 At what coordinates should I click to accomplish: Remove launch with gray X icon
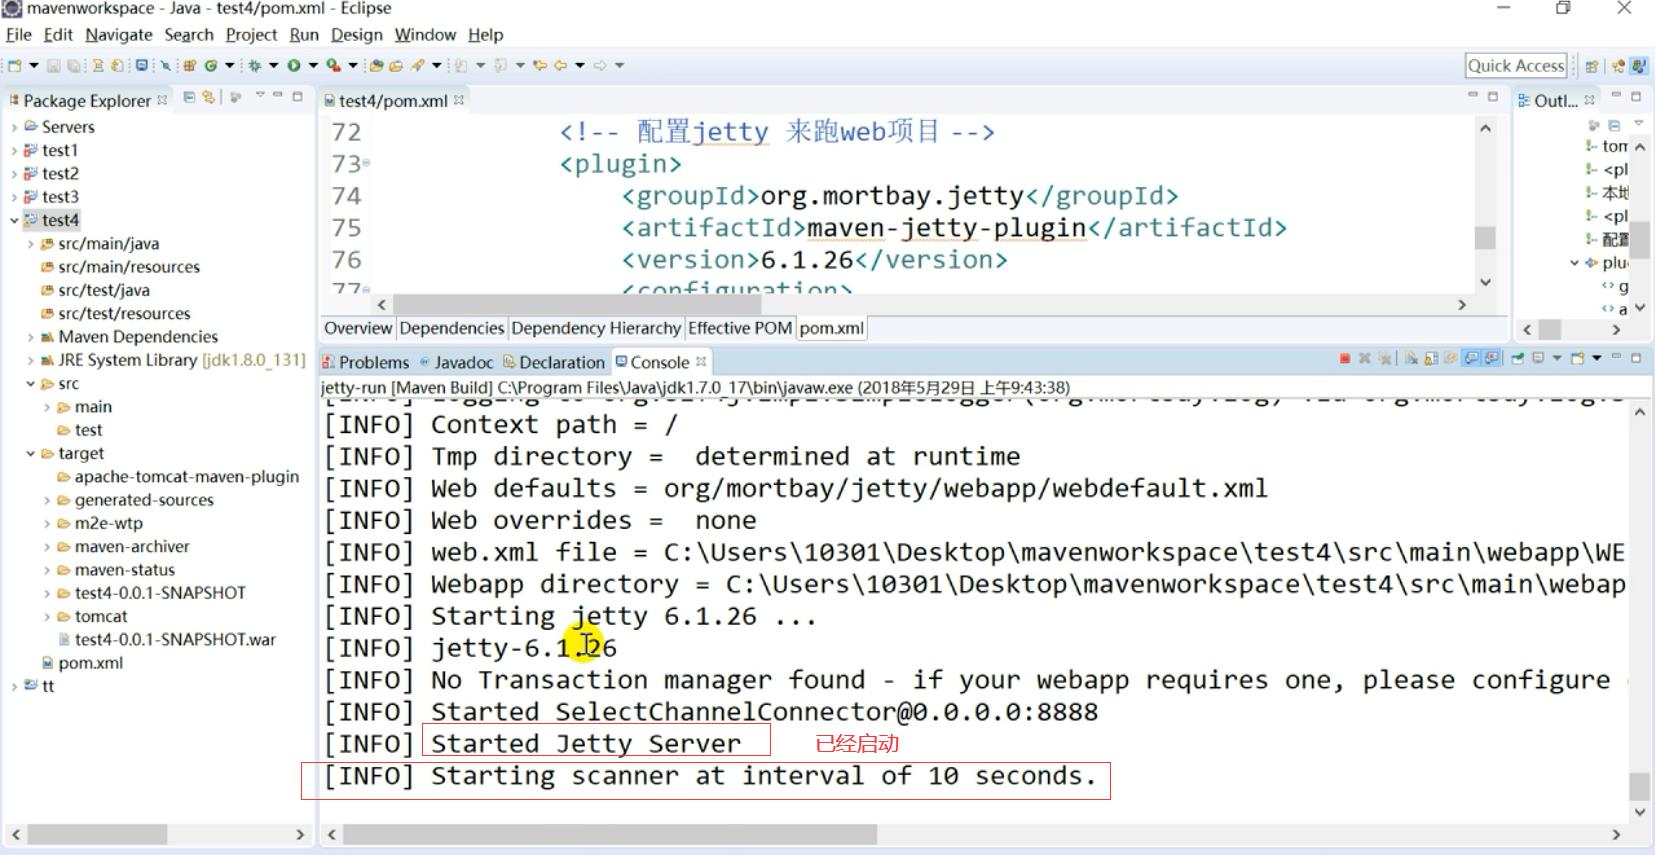pyautogui.click(x=1364, y=358)
